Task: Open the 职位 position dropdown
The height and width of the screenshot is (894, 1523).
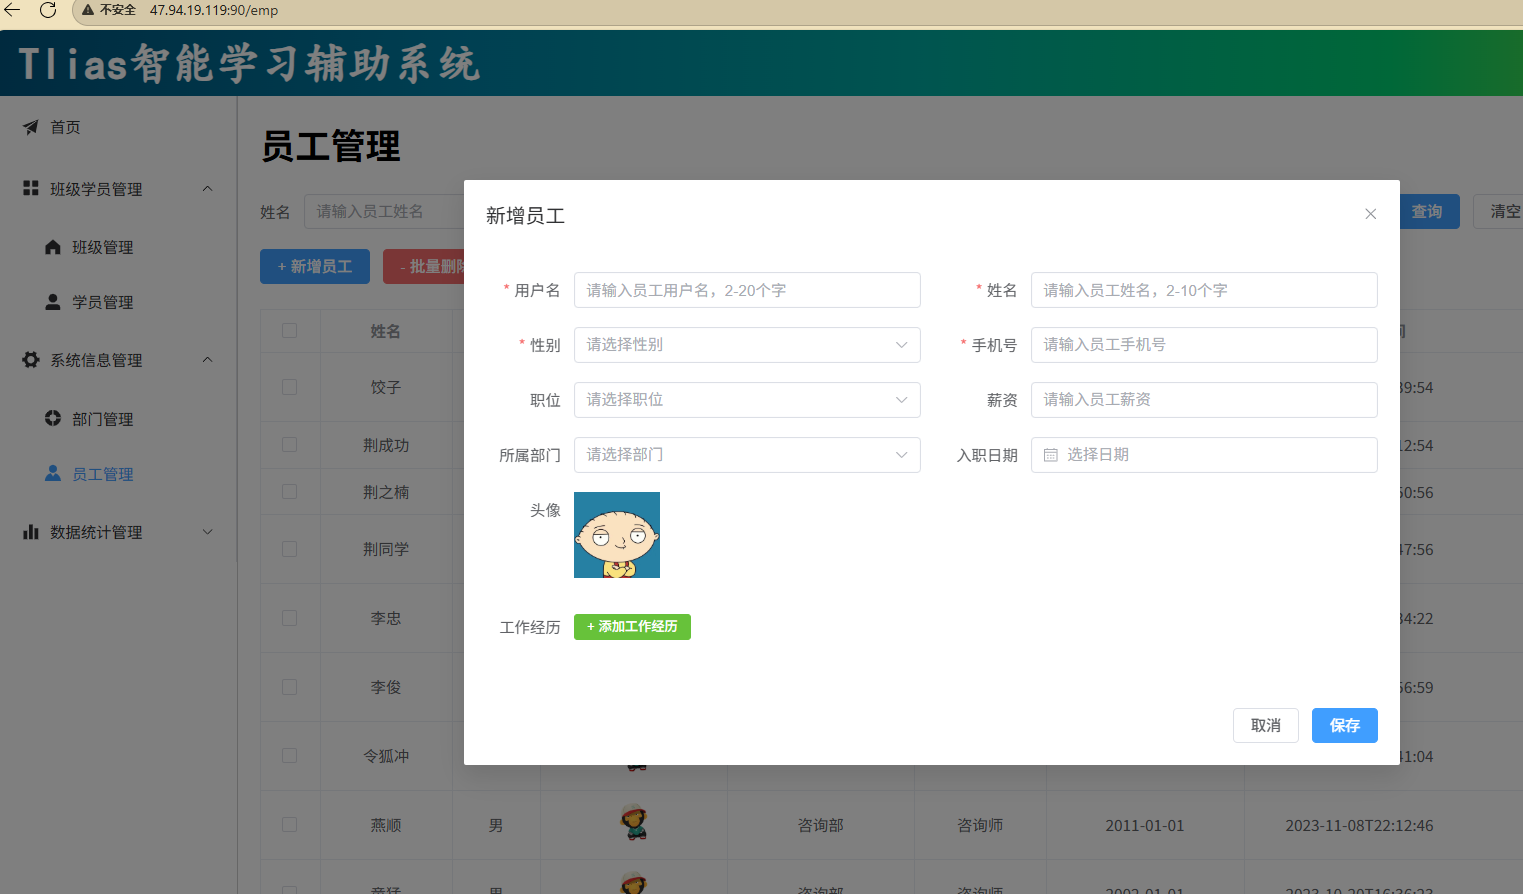Action: click(746, 400)
